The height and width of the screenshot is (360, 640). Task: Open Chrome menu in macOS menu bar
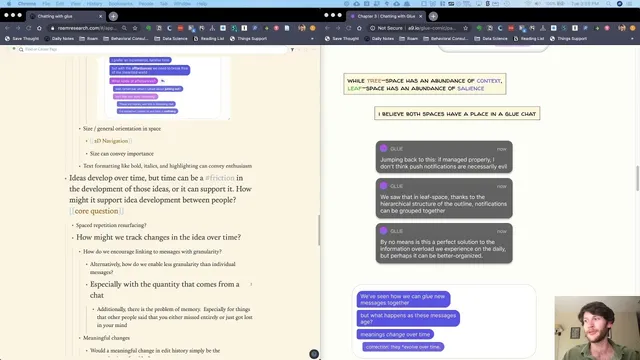click(x=27, y=4)
